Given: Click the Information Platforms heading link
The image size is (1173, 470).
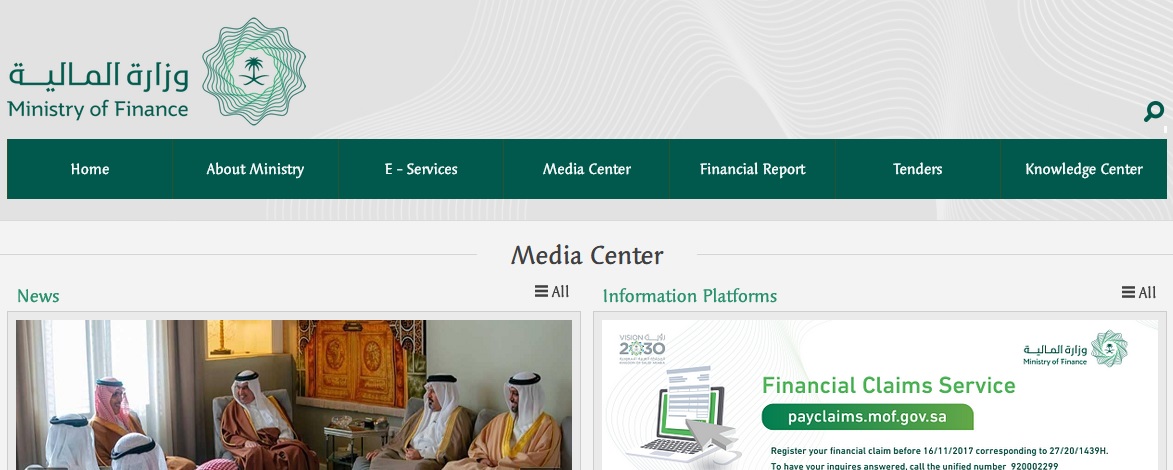Looking at the screenshot, I should 690,296.
